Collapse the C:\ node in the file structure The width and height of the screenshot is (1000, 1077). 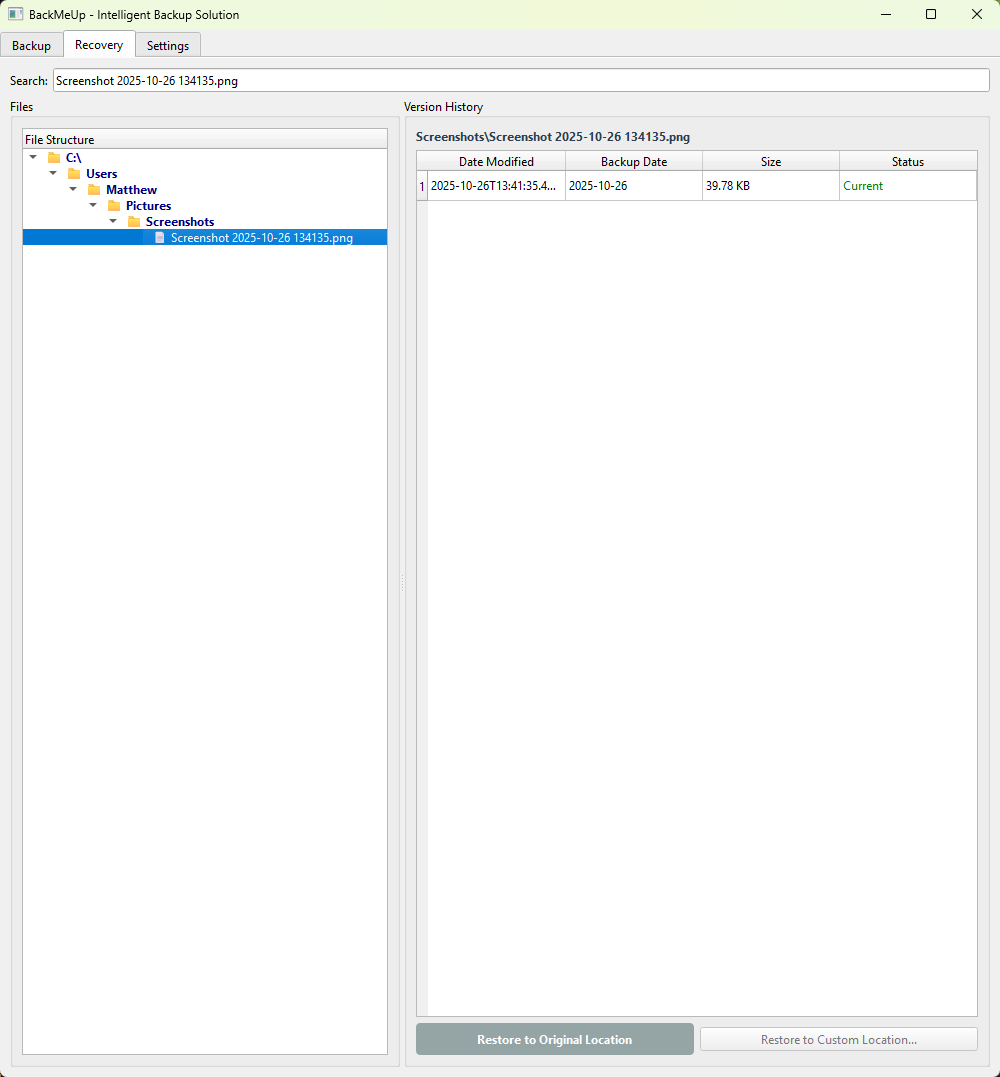[x=33, y=157]
